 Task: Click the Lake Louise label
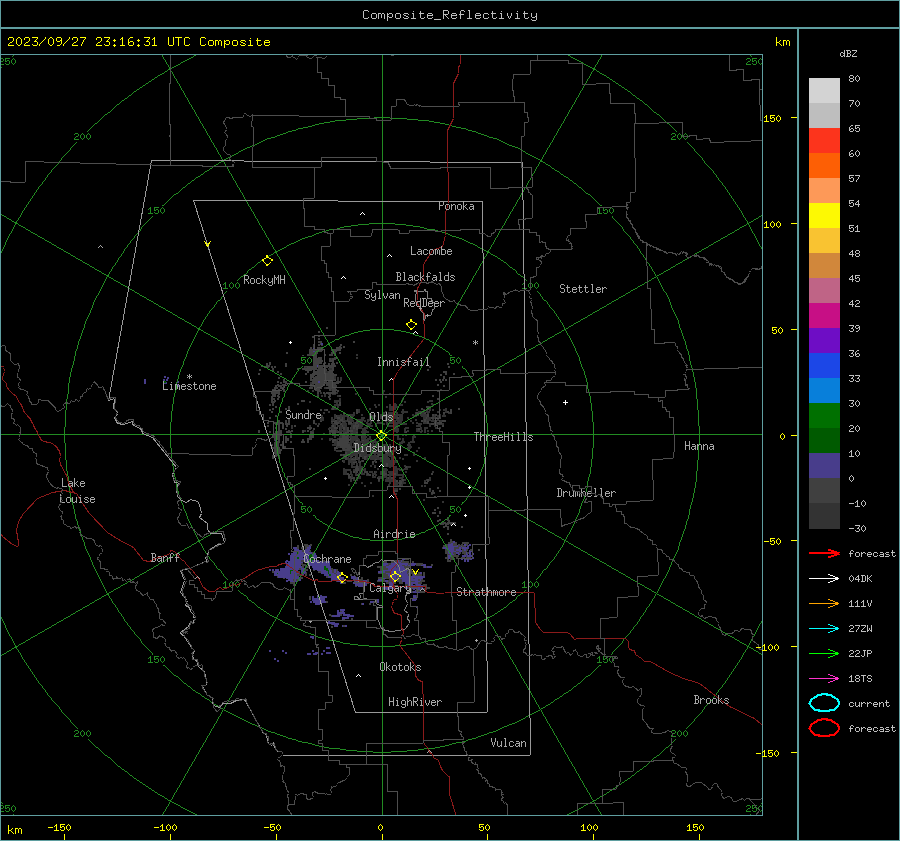click(77, 491)
